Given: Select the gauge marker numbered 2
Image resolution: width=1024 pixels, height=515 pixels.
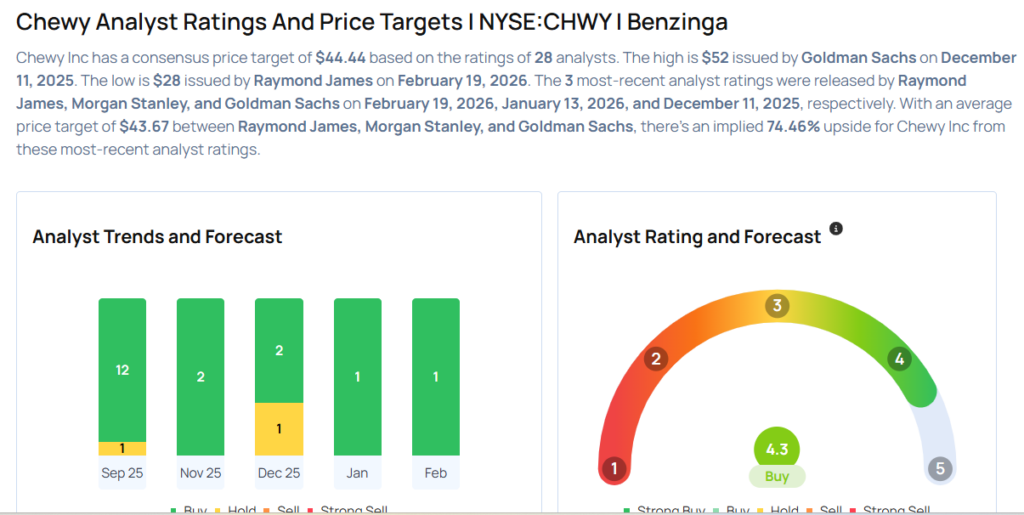Looking at the screenshot, I should click(656, 359).
